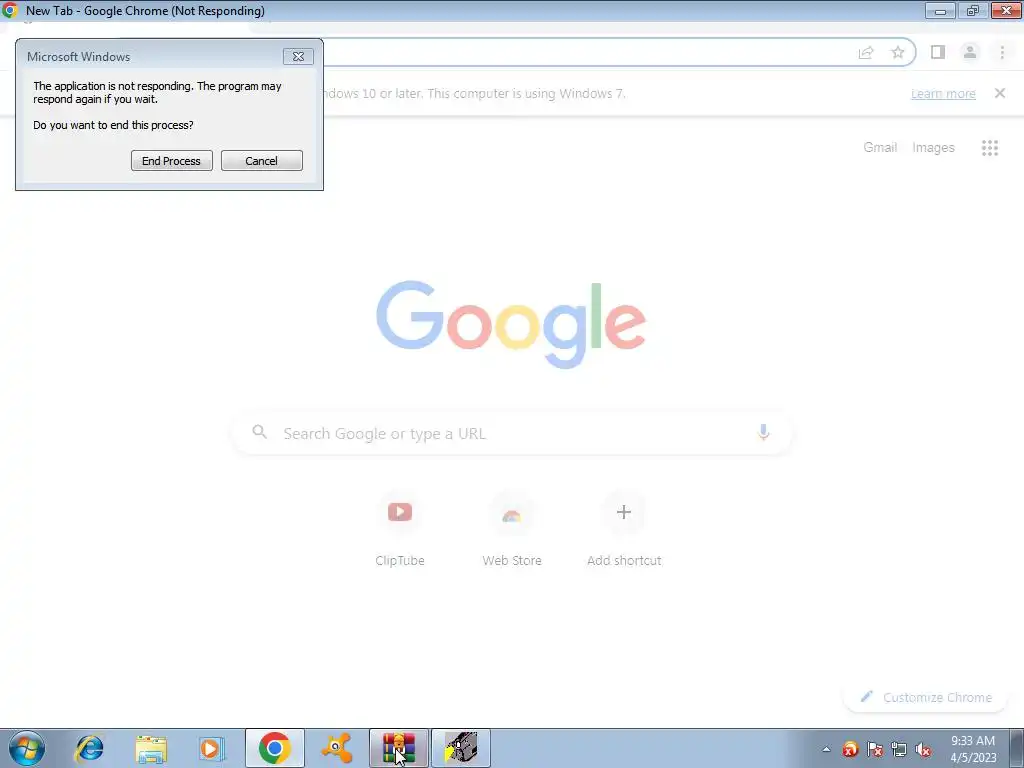Click End Process in the dialog
The image size is (1024, 768).
point(172,161)
